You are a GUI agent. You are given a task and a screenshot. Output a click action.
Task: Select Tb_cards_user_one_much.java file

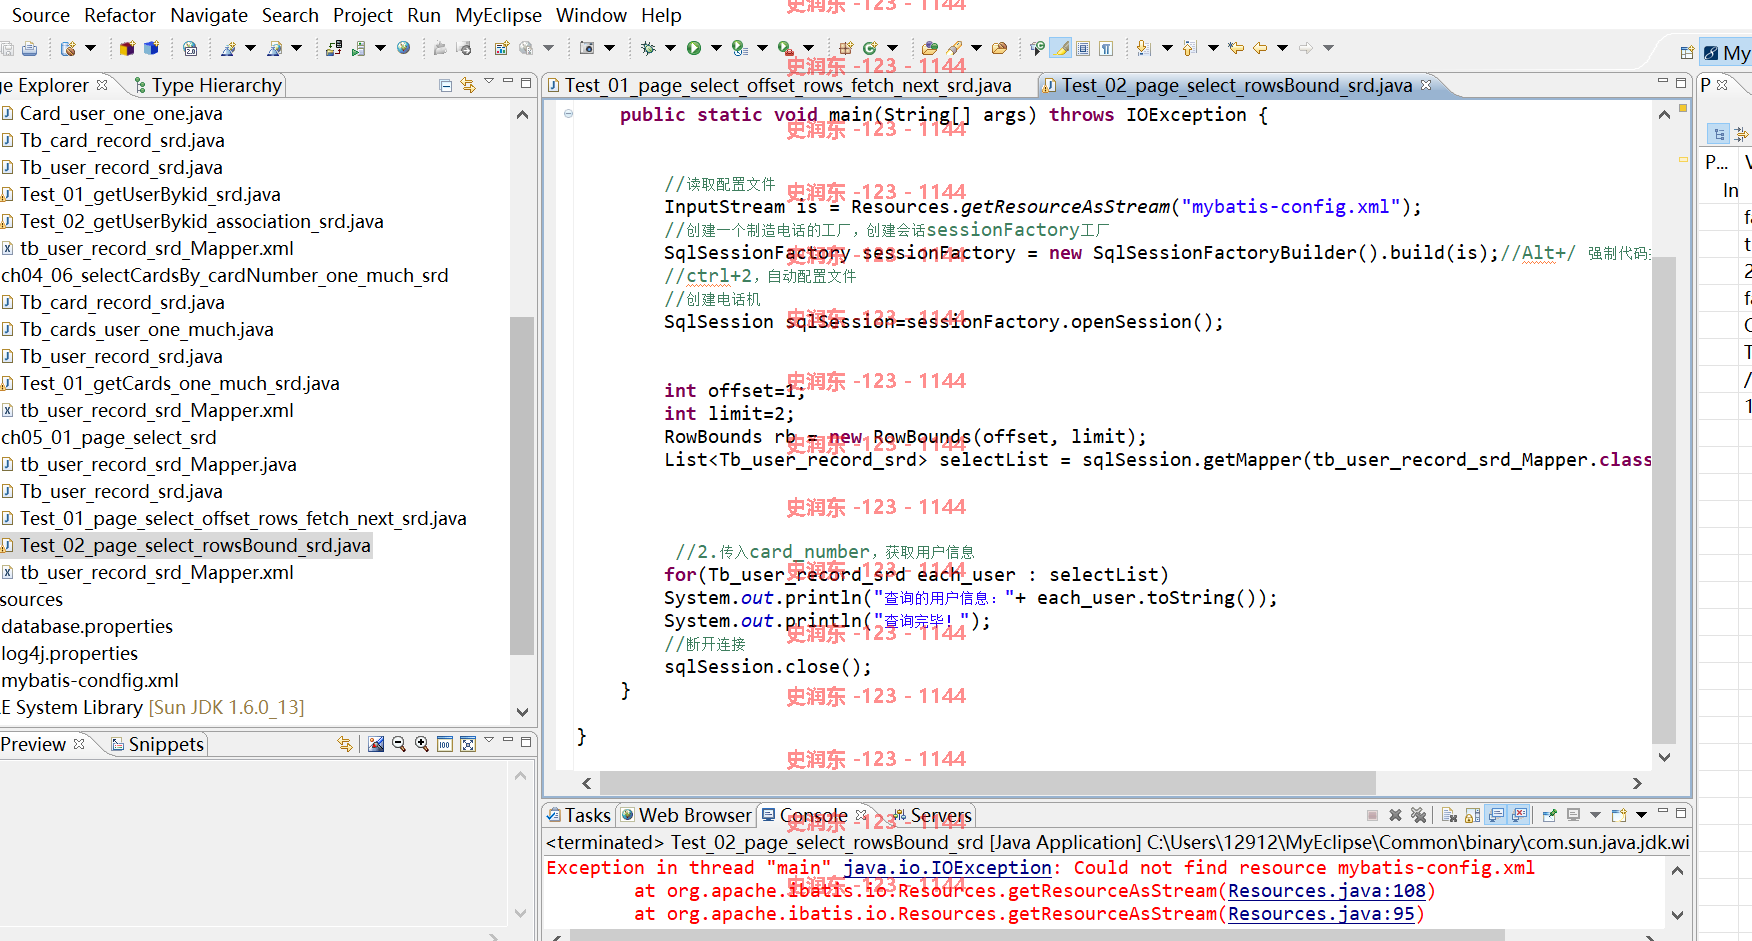(137, 329)
